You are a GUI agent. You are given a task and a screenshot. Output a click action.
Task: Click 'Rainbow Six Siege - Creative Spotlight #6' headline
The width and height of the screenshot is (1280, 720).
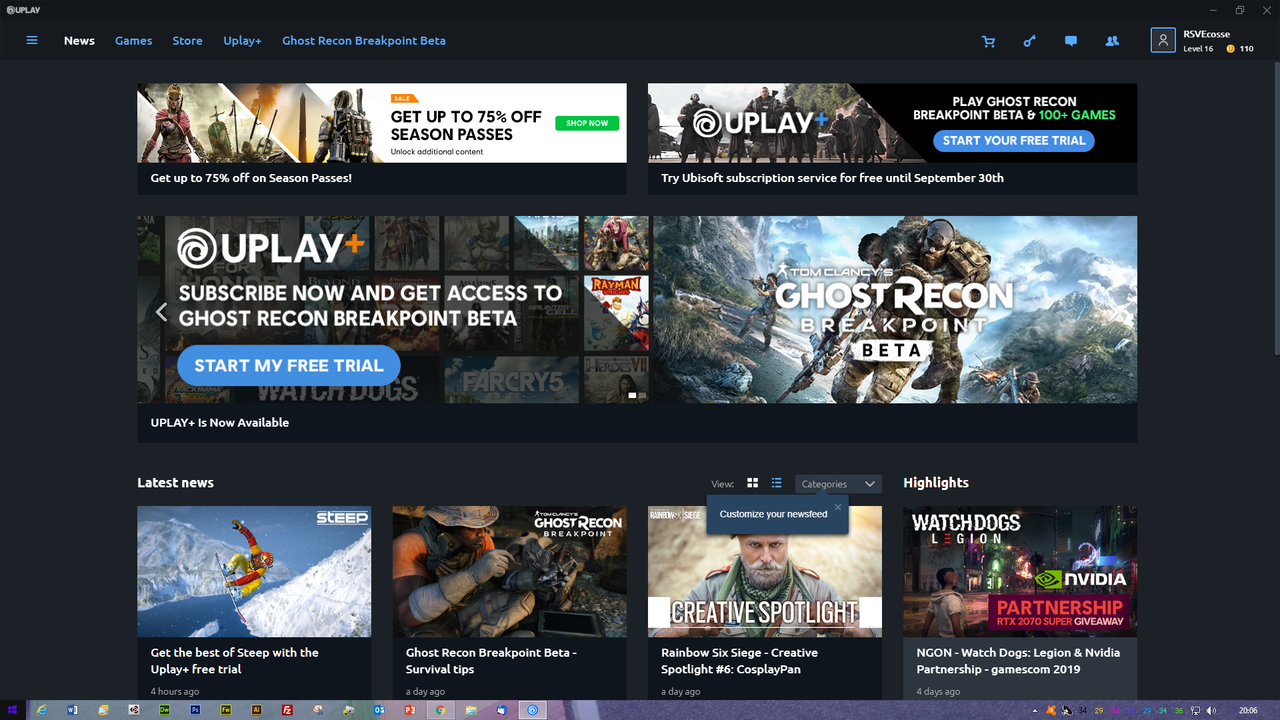pos(739,661)
